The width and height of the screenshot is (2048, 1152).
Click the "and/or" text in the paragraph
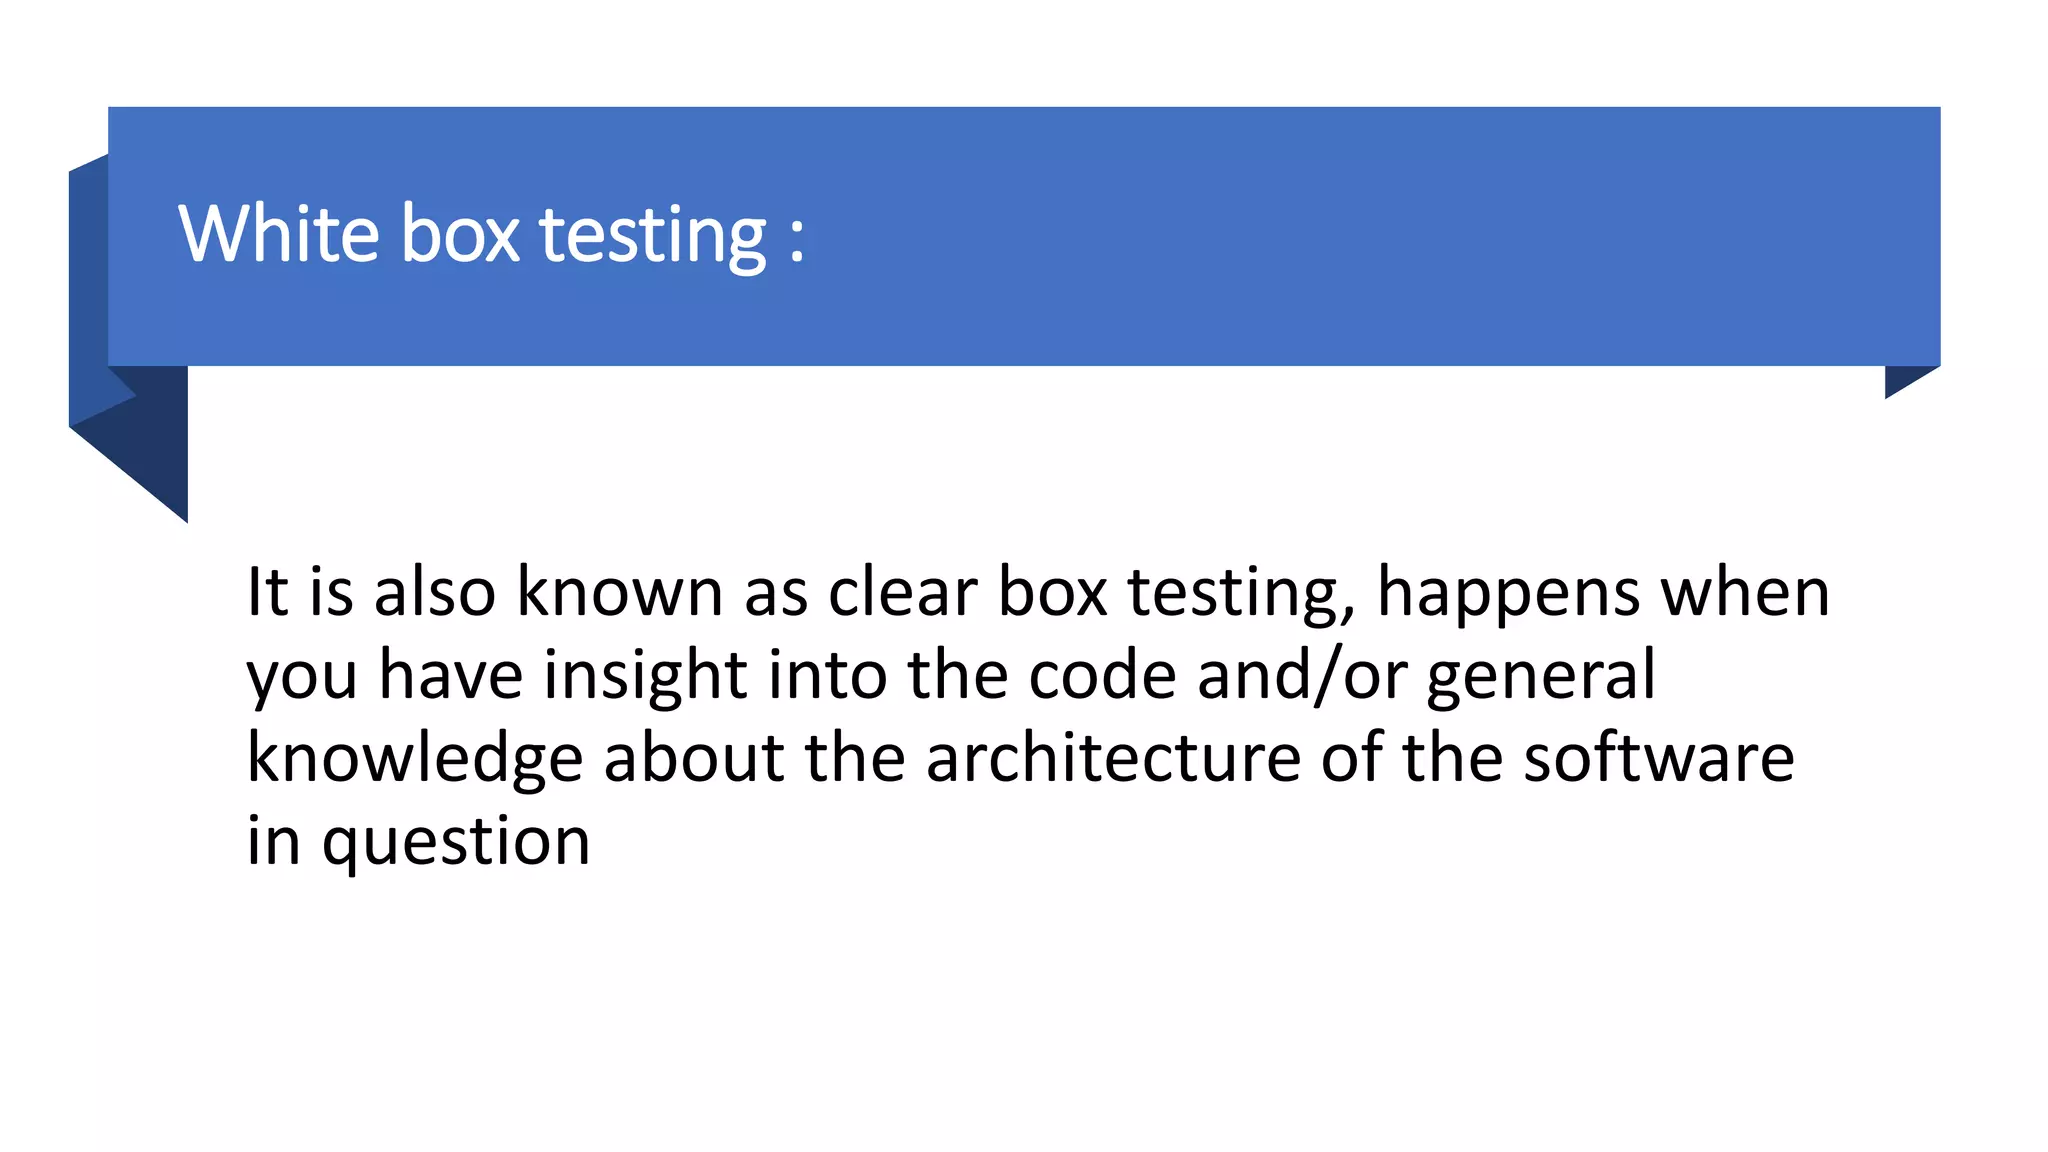(1301, 675)
